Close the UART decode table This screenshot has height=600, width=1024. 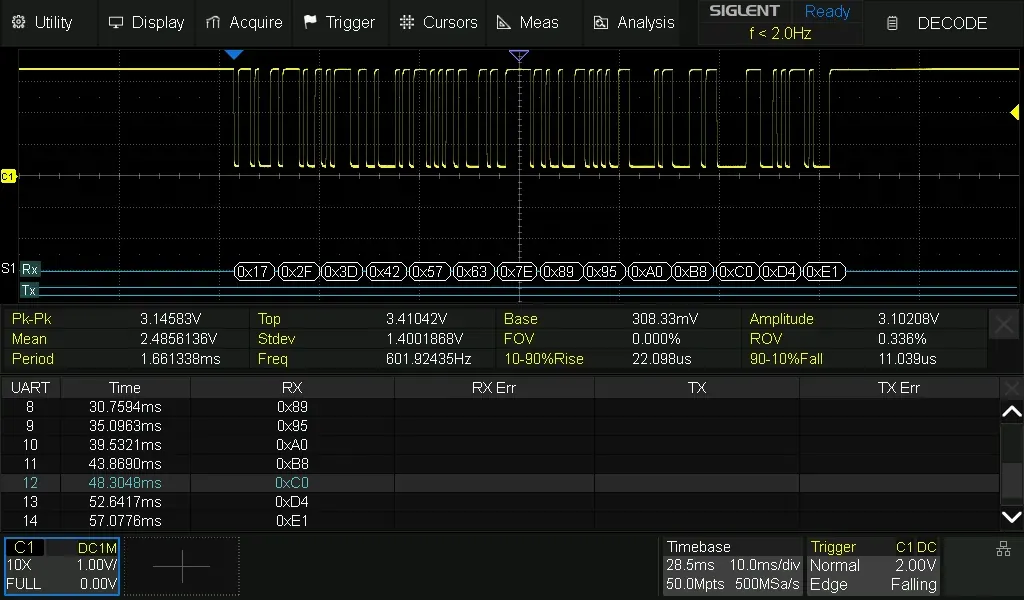(x=1011, y=388)
